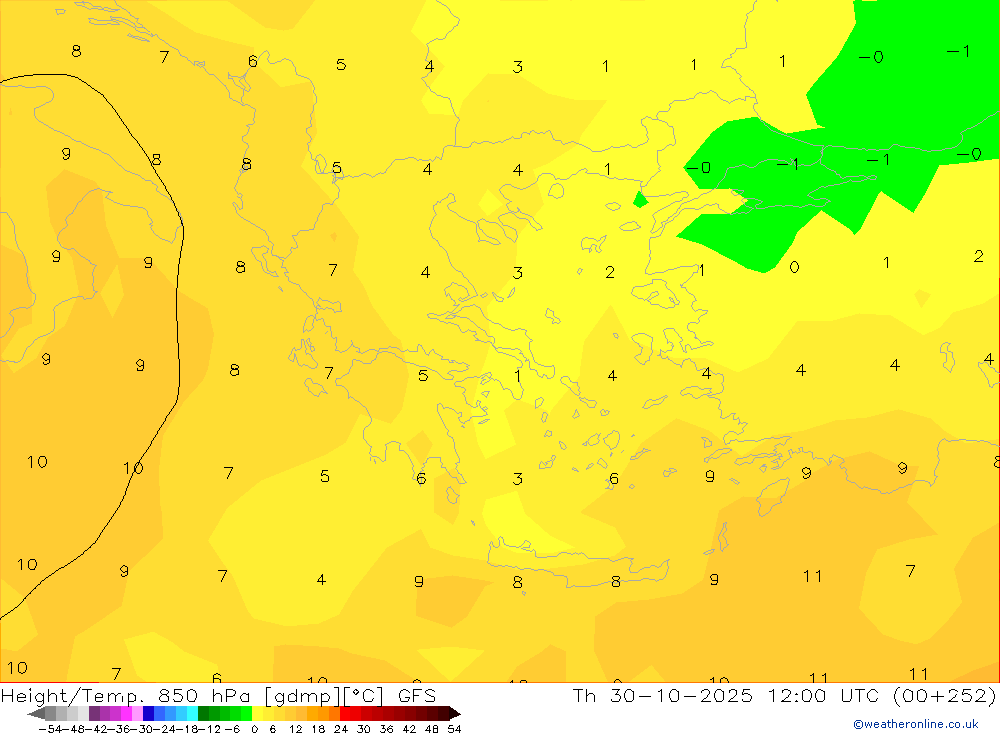Viewport: 1000px width, 733px height.
Task: Click the '30-10-2025' forecast date
Action: [x=681, y=695]
